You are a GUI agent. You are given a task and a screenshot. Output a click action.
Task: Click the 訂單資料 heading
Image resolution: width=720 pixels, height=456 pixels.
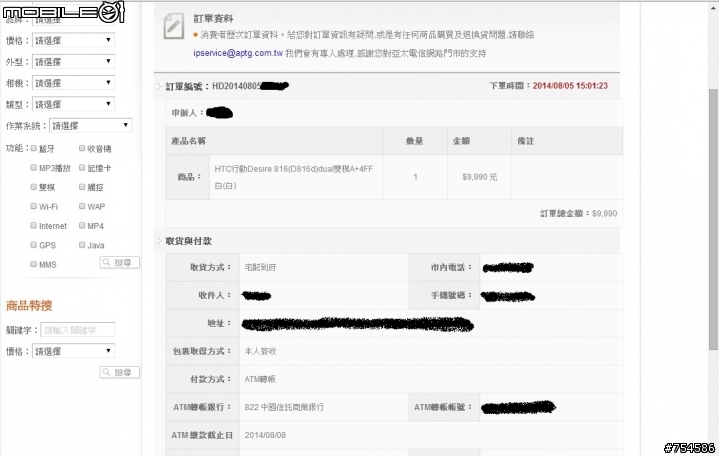point(213,19)
